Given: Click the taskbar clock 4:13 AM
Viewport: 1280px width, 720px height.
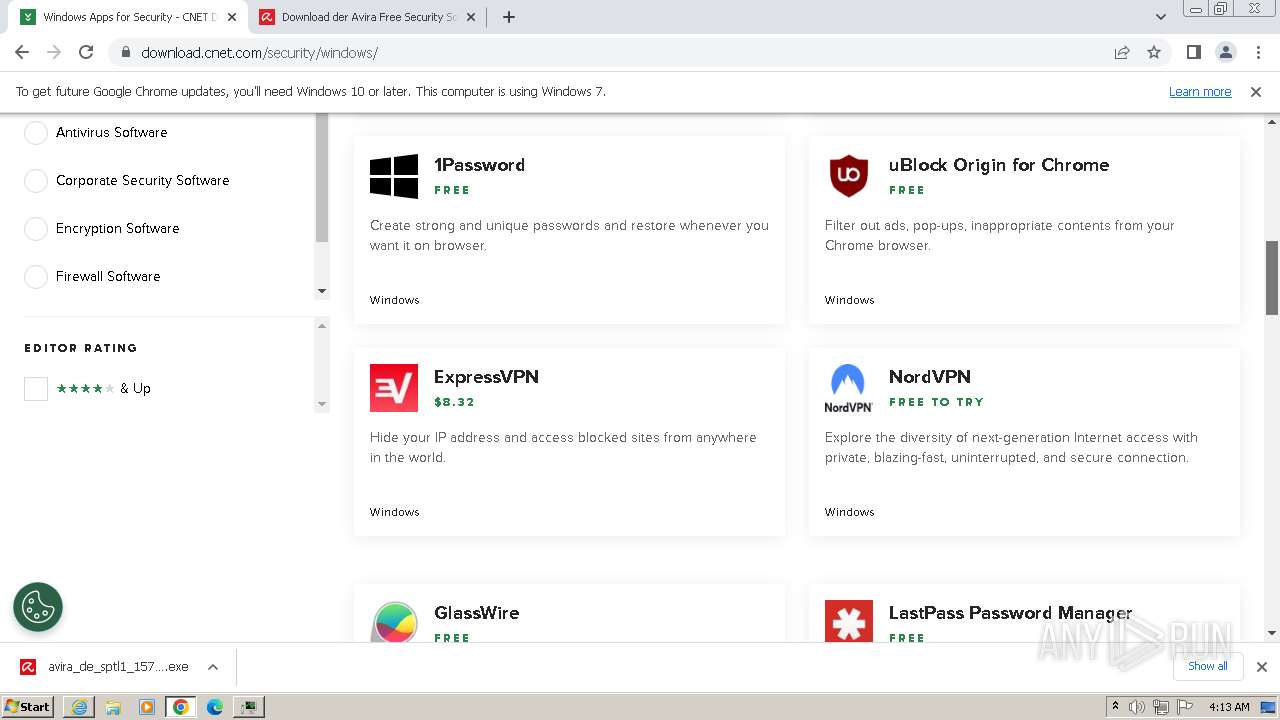Looking at the screenshot, I should (x=1229, y=707).
